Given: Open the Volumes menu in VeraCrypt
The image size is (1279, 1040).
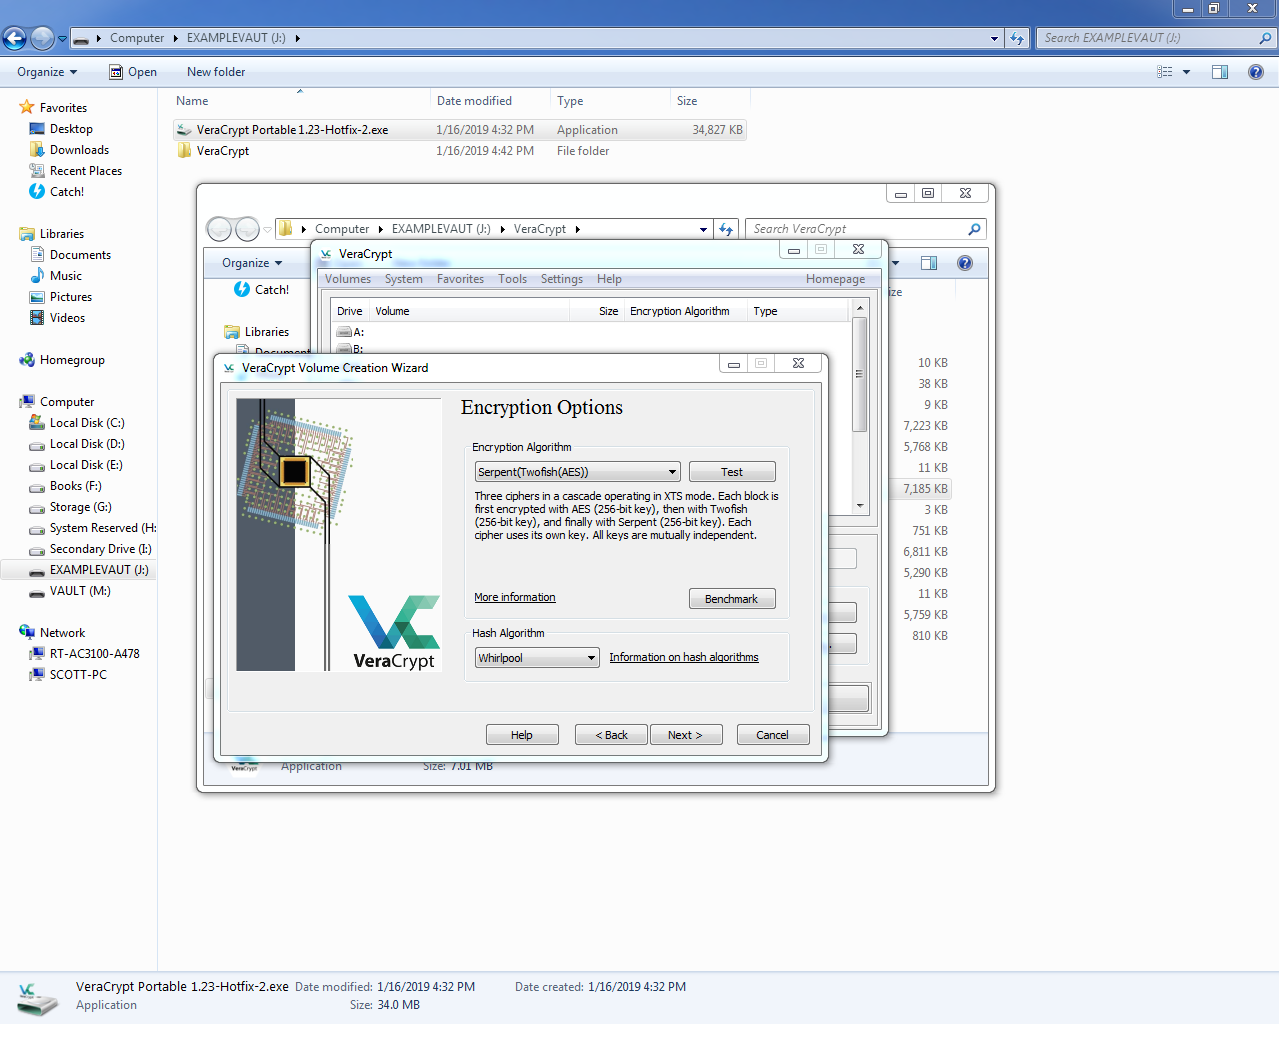Looking at the screenshot, I should tap(348, 279).
